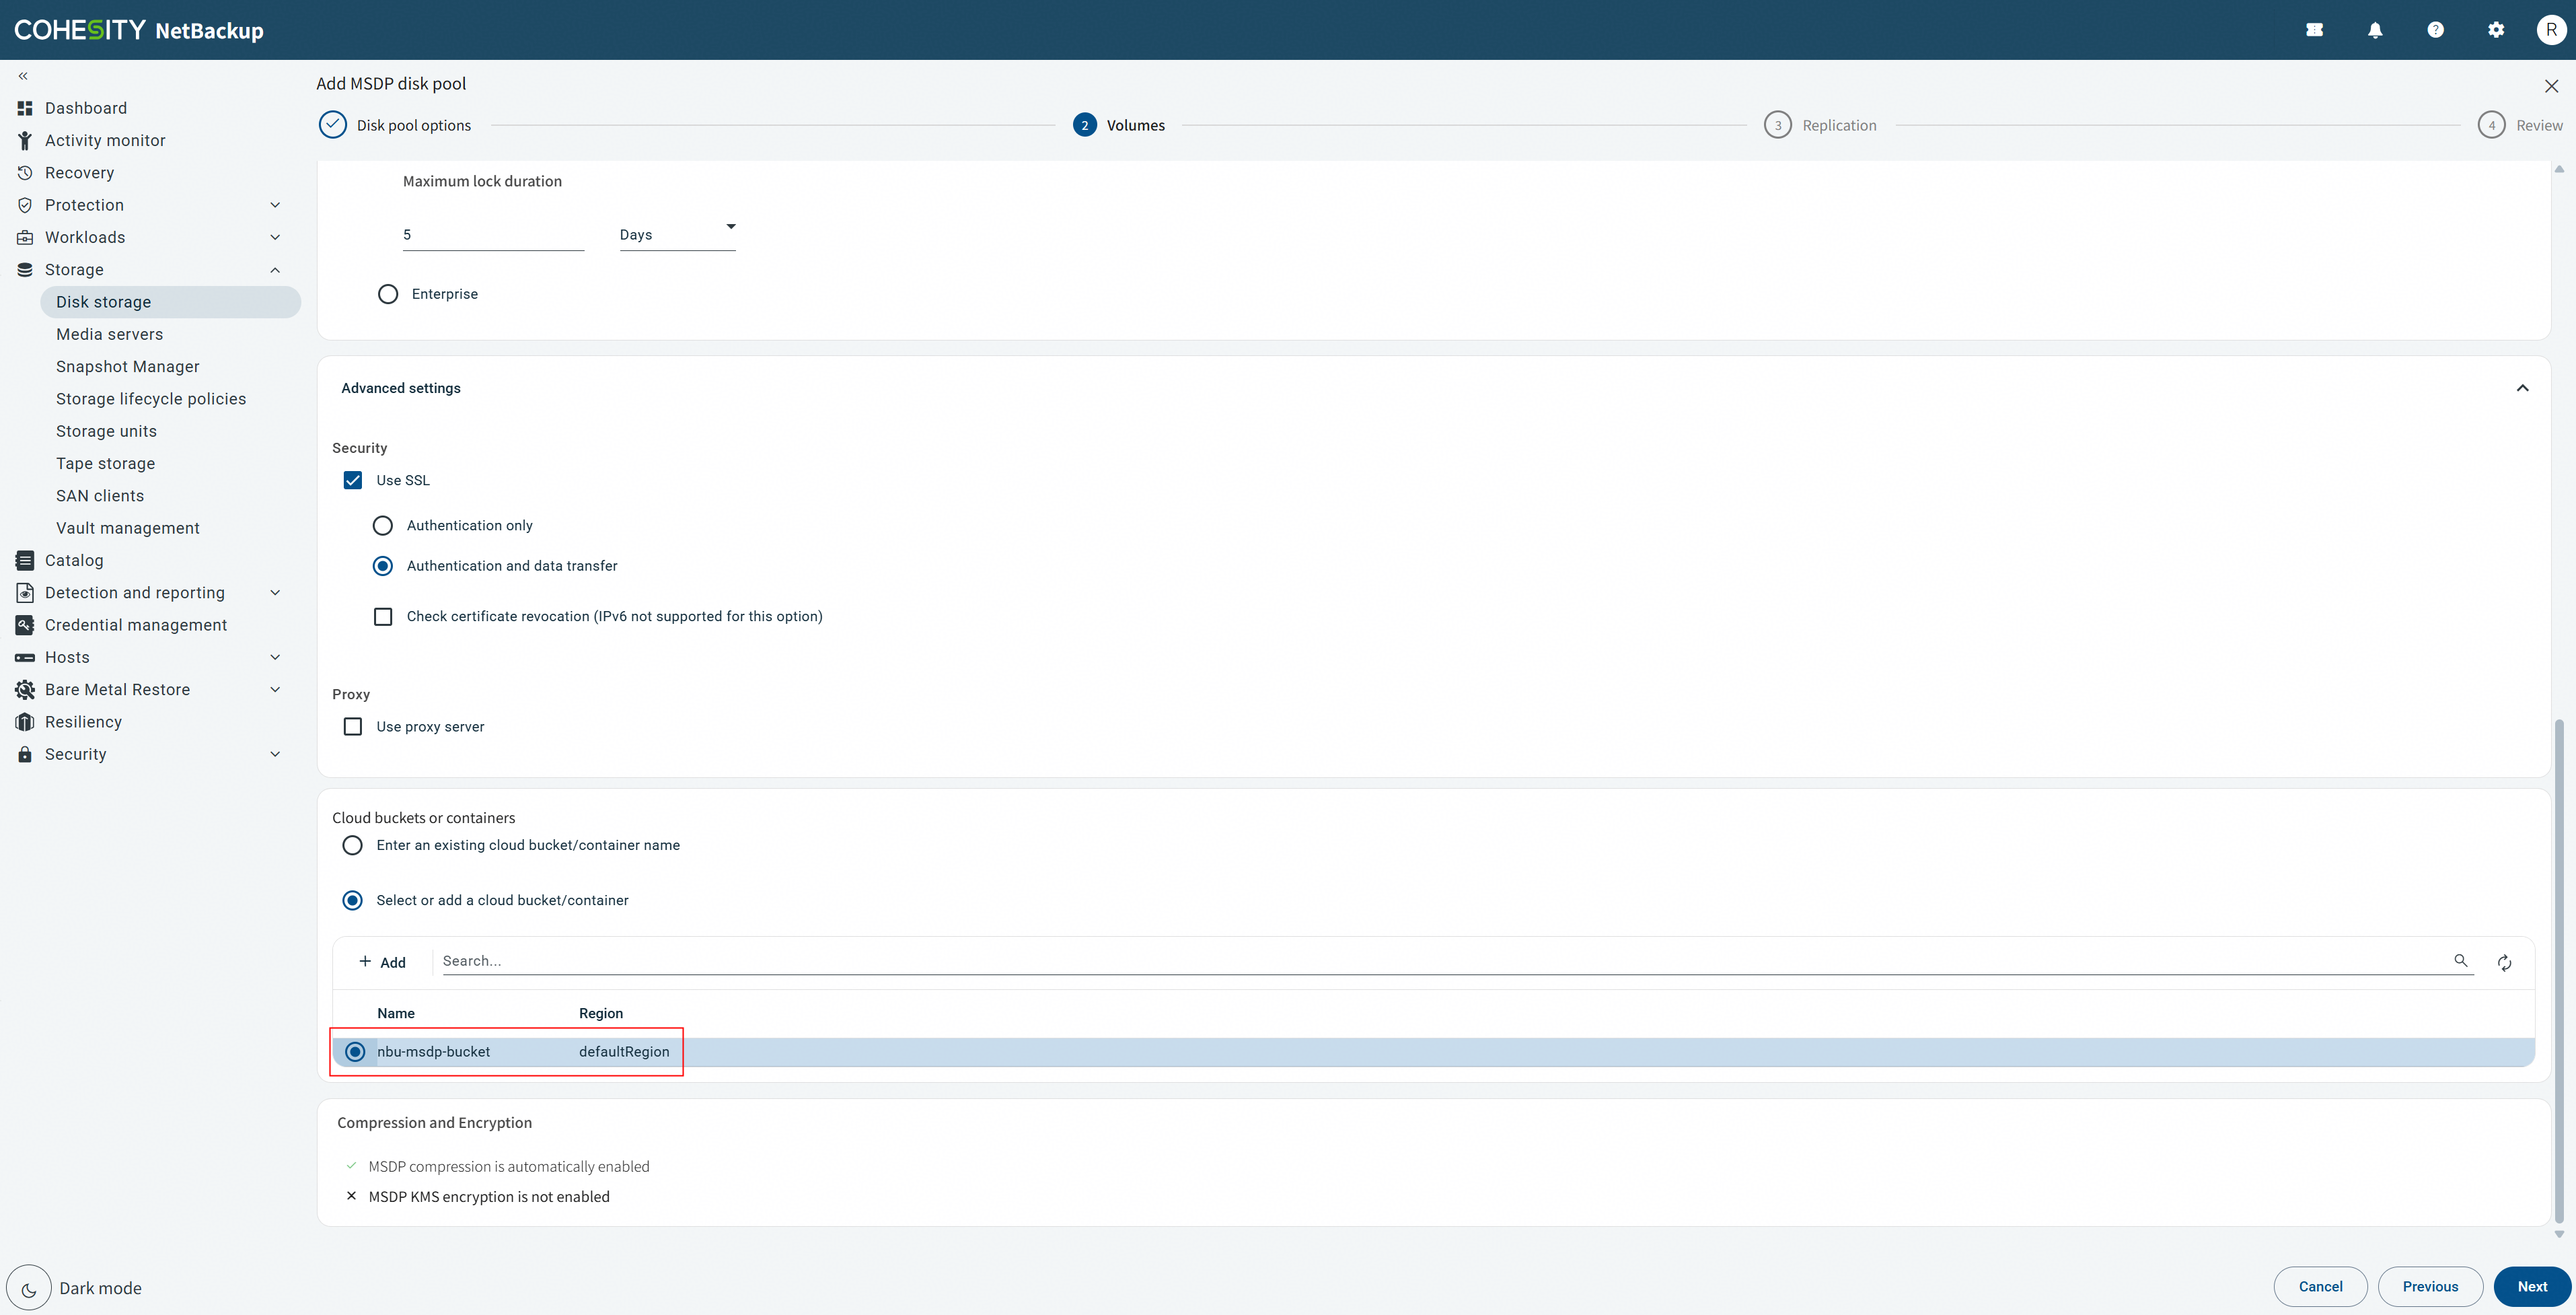Viewport: 2576px width, 1315px height.
Task: Click the search magnifier icon for buckets
Action: point(2461,960)
